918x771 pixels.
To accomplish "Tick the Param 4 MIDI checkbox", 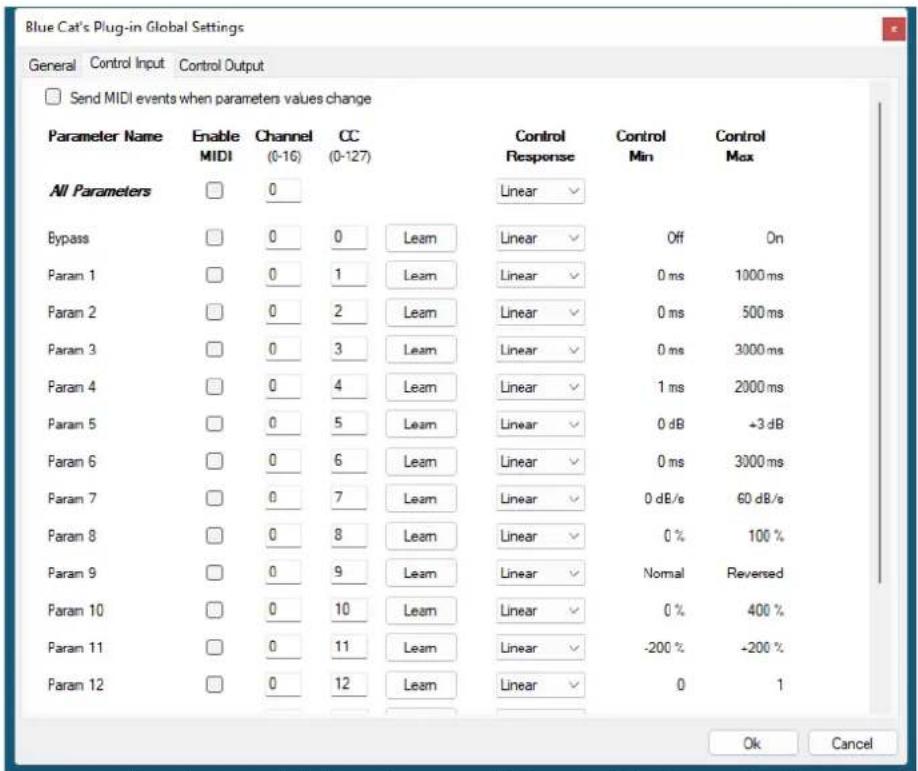I will [x=214, y=386].
